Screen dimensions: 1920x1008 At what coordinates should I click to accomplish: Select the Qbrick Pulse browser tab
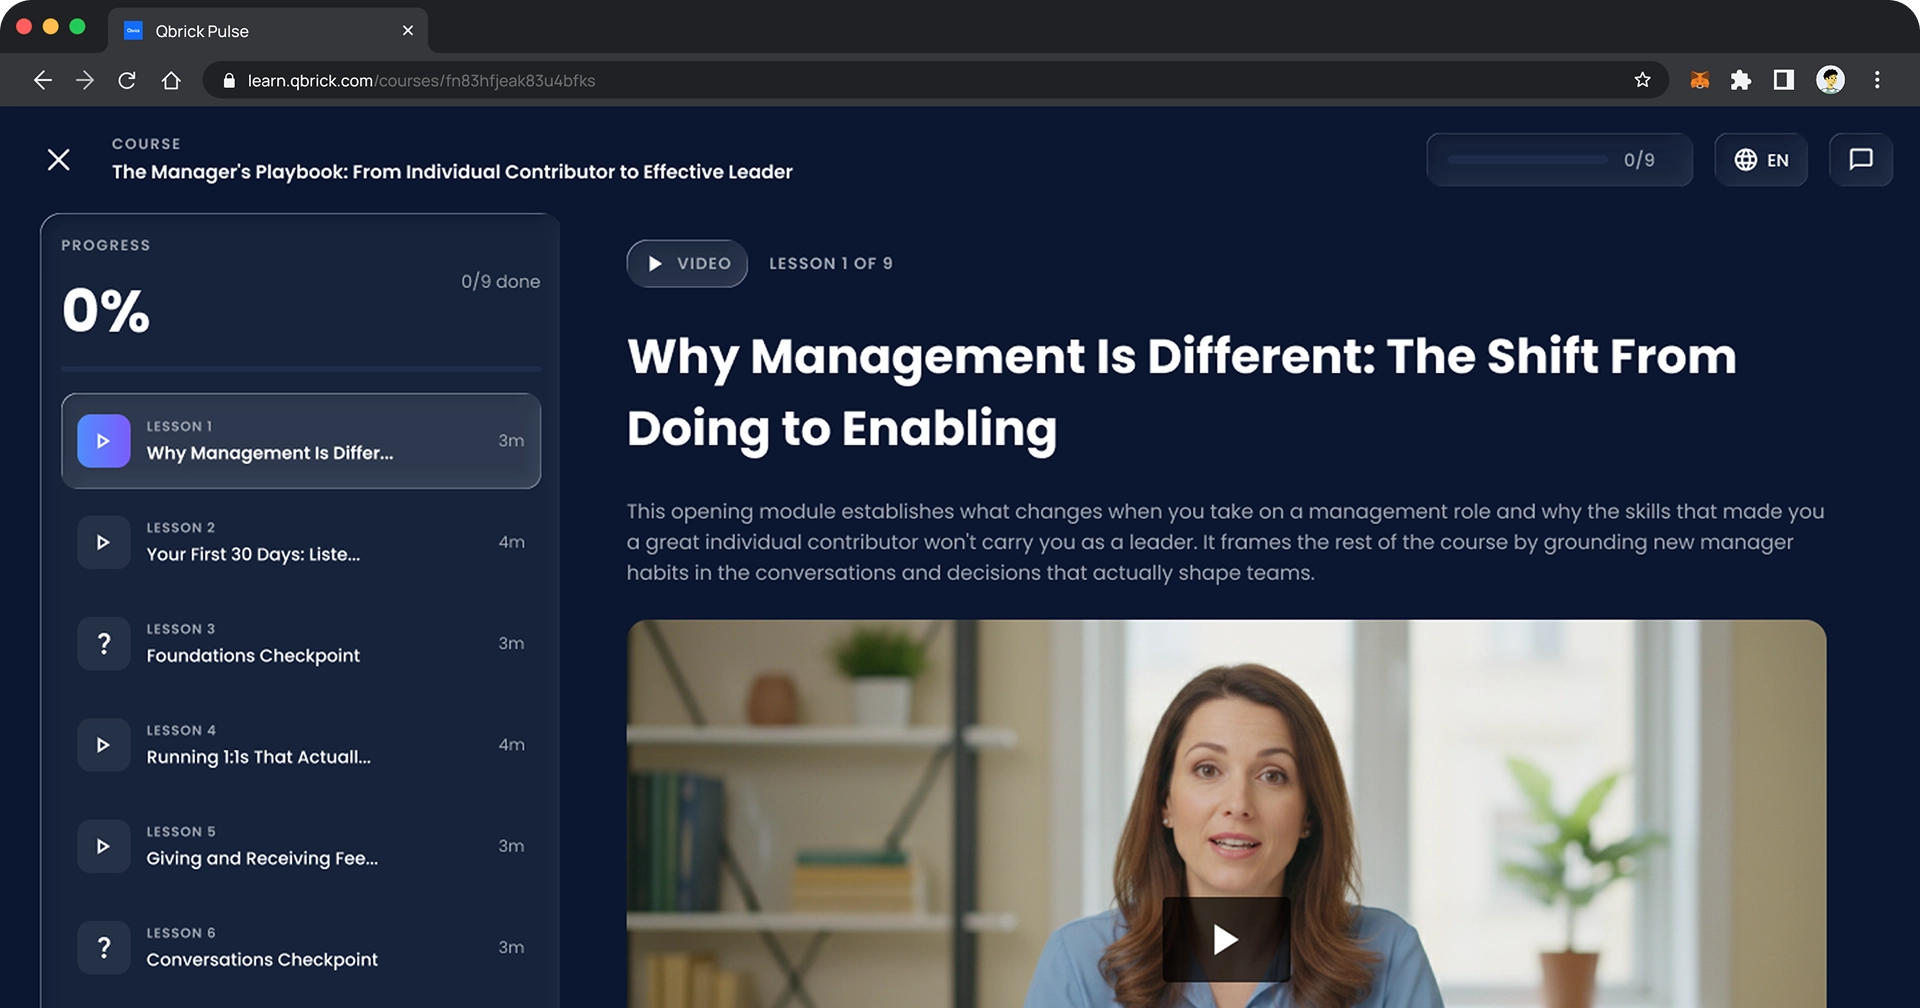coord(268,31)
